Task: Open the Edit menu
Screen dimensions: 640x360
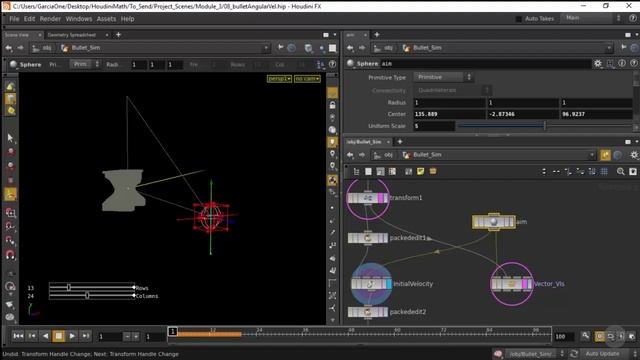Action: pos(29,19)
